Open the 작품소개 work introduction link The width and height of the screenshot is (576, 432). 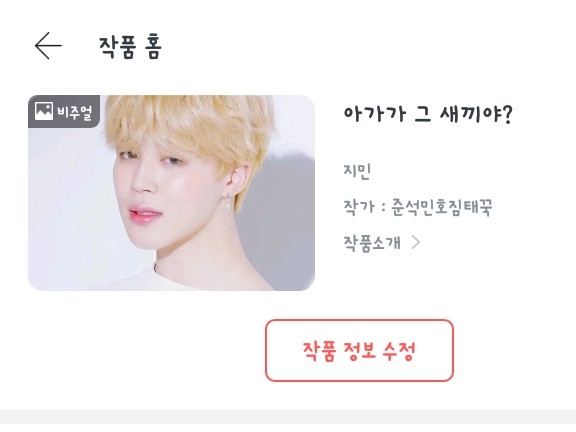click(x=372, y=243)
